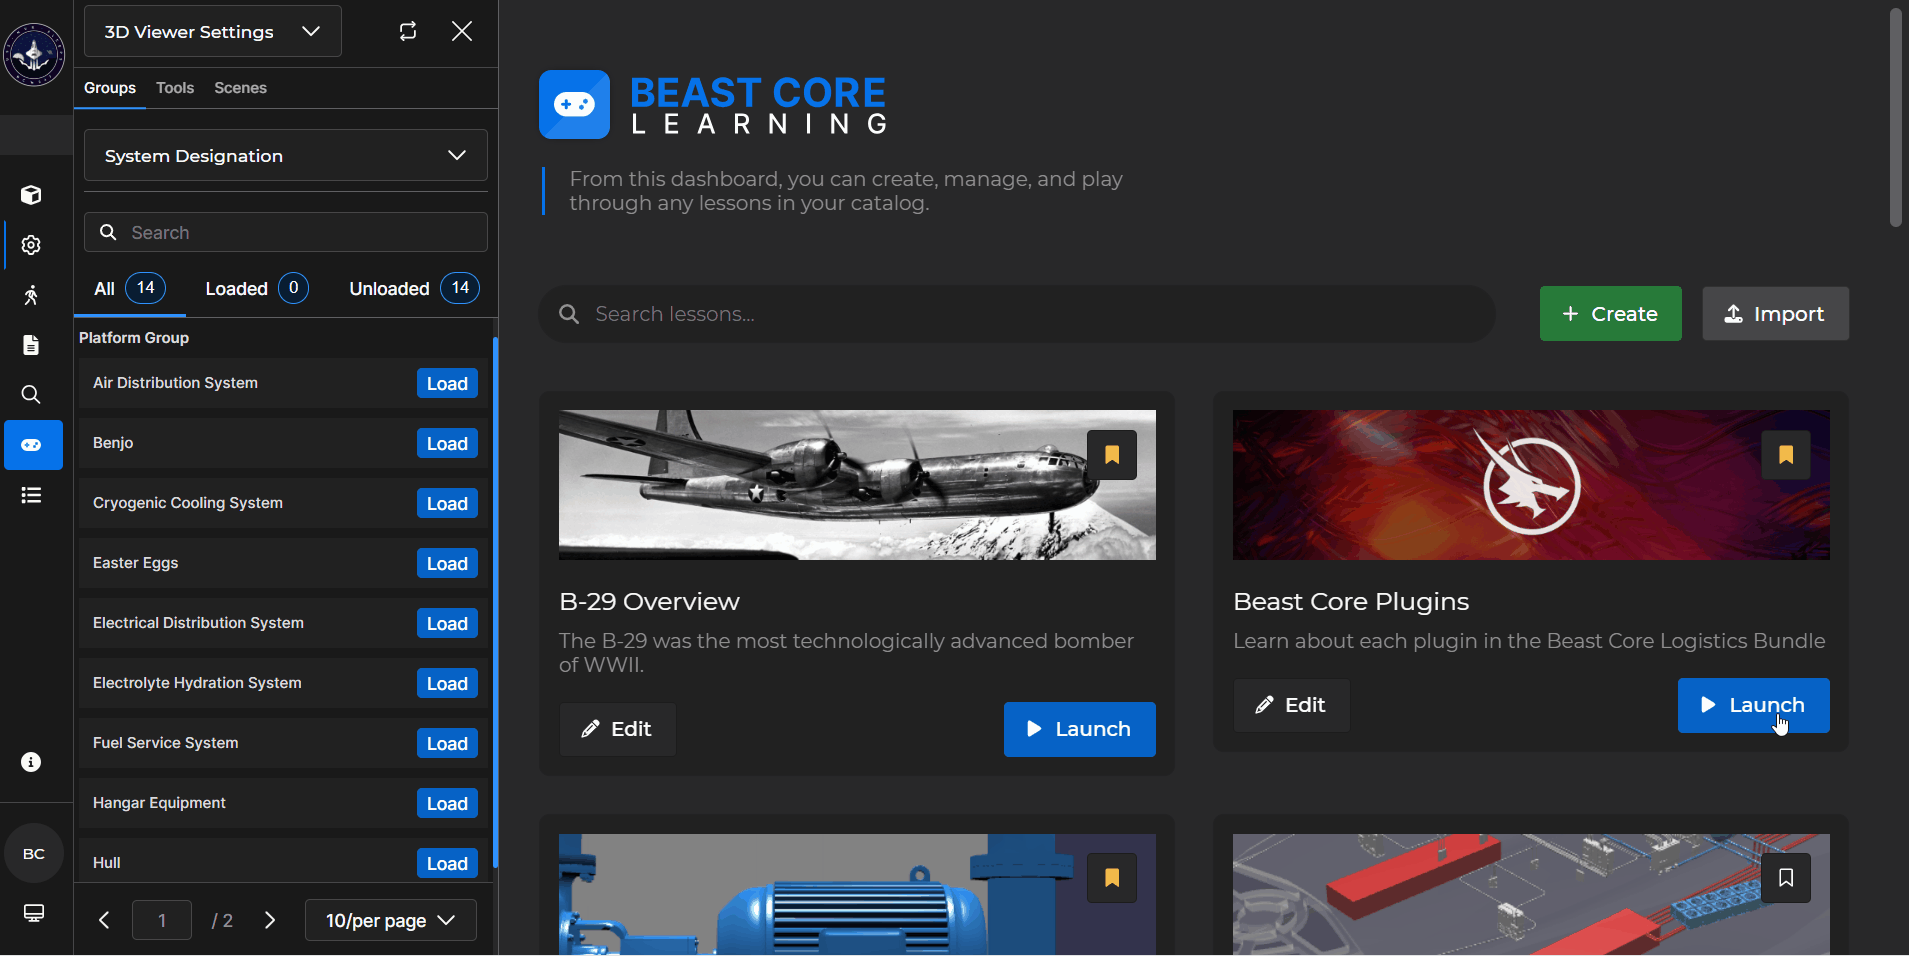Open the red facility lesson thumbnail
The height and width of the screenshot is (956, 1909).
click(x=1531, y=894)
